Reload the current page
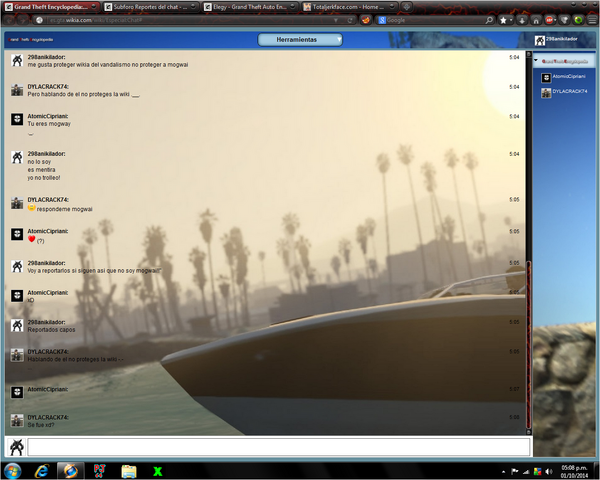This screenshot has width=600, height=480. [350, 20]
